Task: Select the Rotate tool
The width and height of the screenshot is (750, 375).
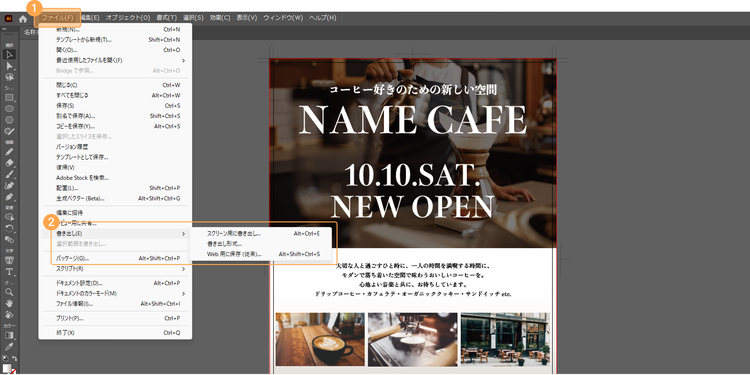Action: pyautogui.click(x=9, y=228)
